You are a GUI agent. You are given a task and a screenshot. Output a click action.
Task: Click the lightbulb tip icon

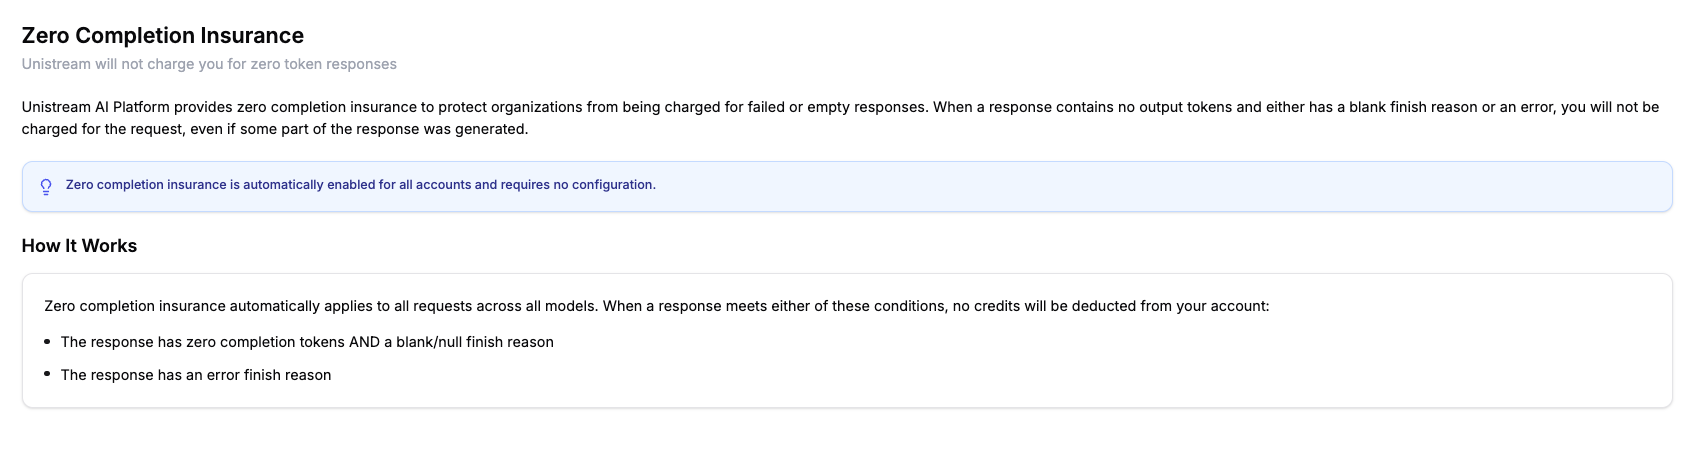(46, 186)
